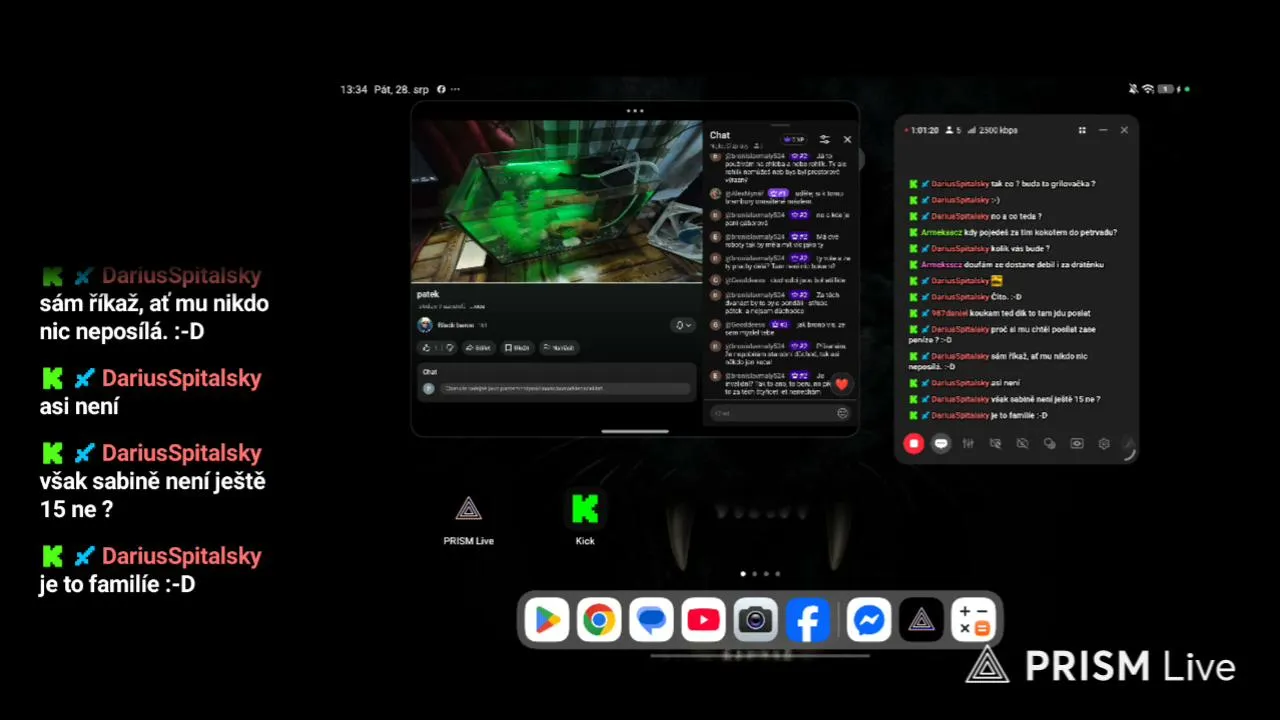
Task: Open the emoji picker in chat input
Action: 843,413
